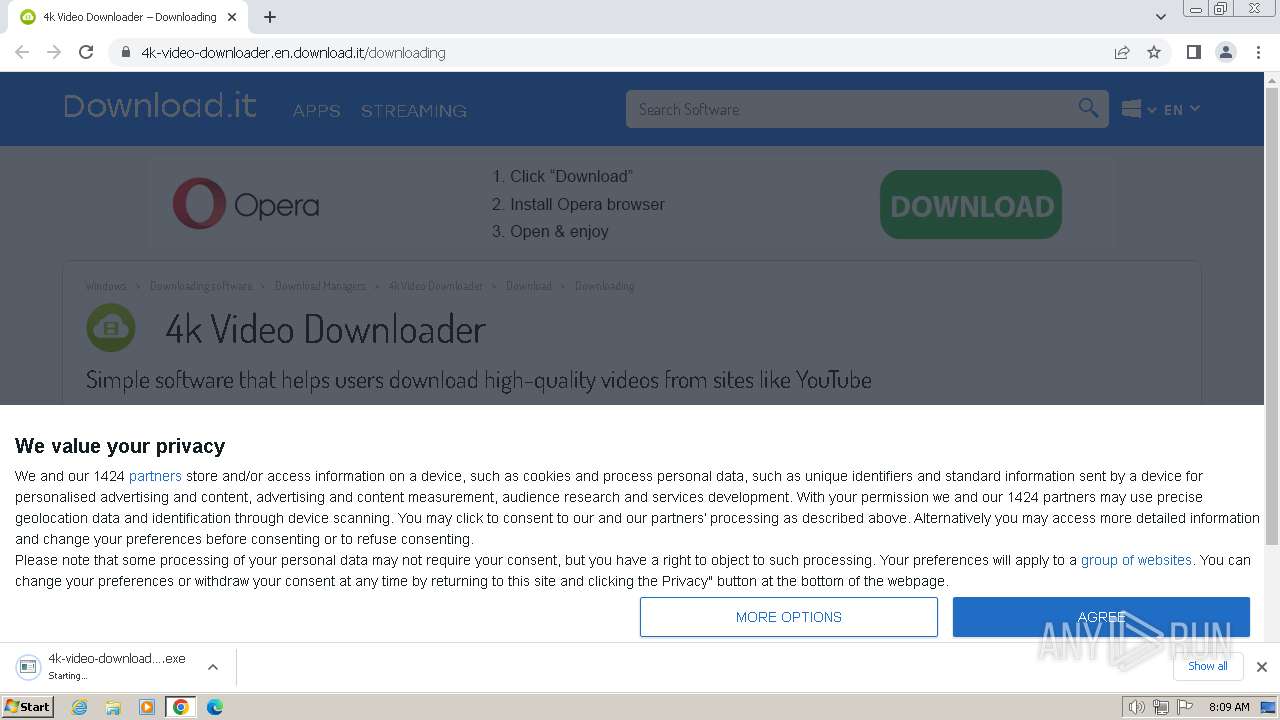
Task: Open the STREAMING menu item
Action: (414, 111)
